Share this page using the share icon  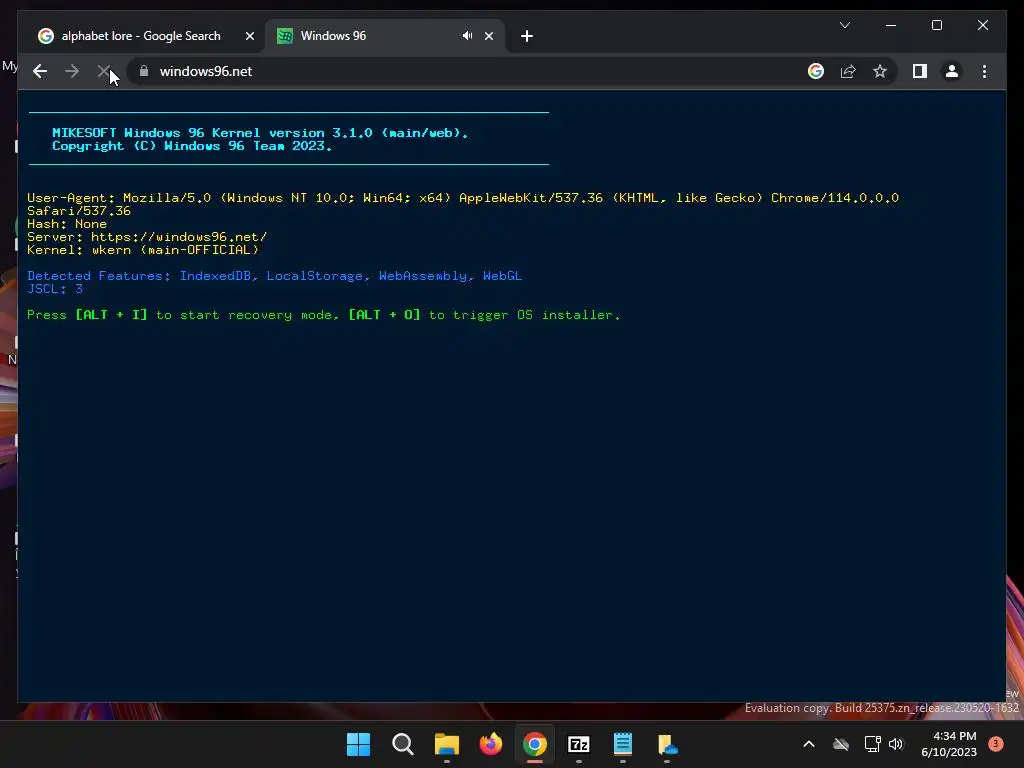848,71
